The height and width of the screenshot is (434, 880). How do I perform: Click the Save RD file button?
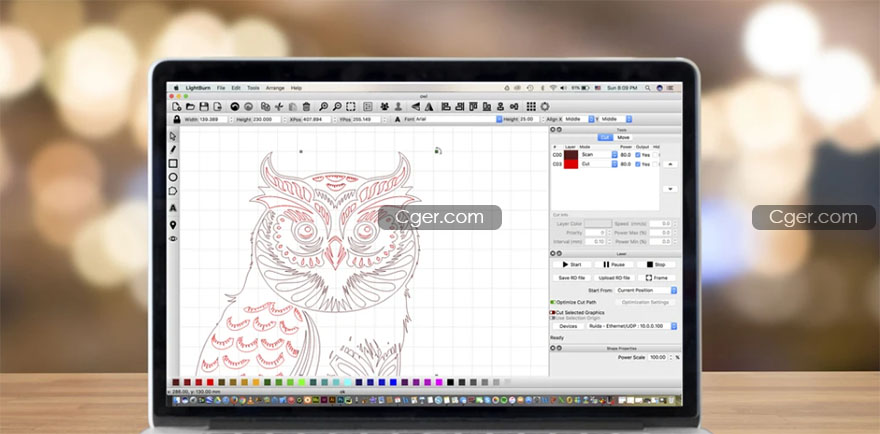tap(572, 278)
